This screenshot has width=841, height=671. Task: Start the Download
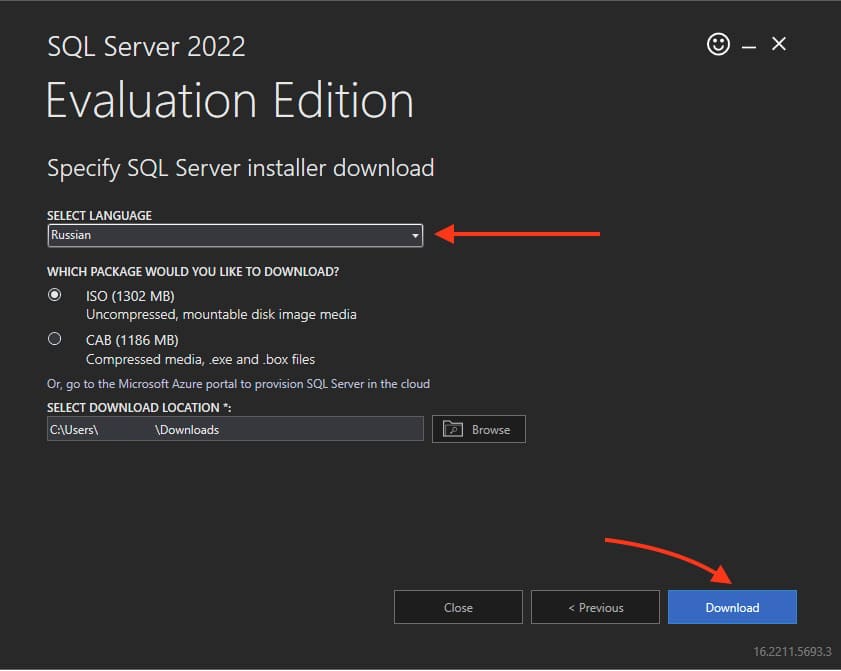pyautogui.click(x=732, y=608)
